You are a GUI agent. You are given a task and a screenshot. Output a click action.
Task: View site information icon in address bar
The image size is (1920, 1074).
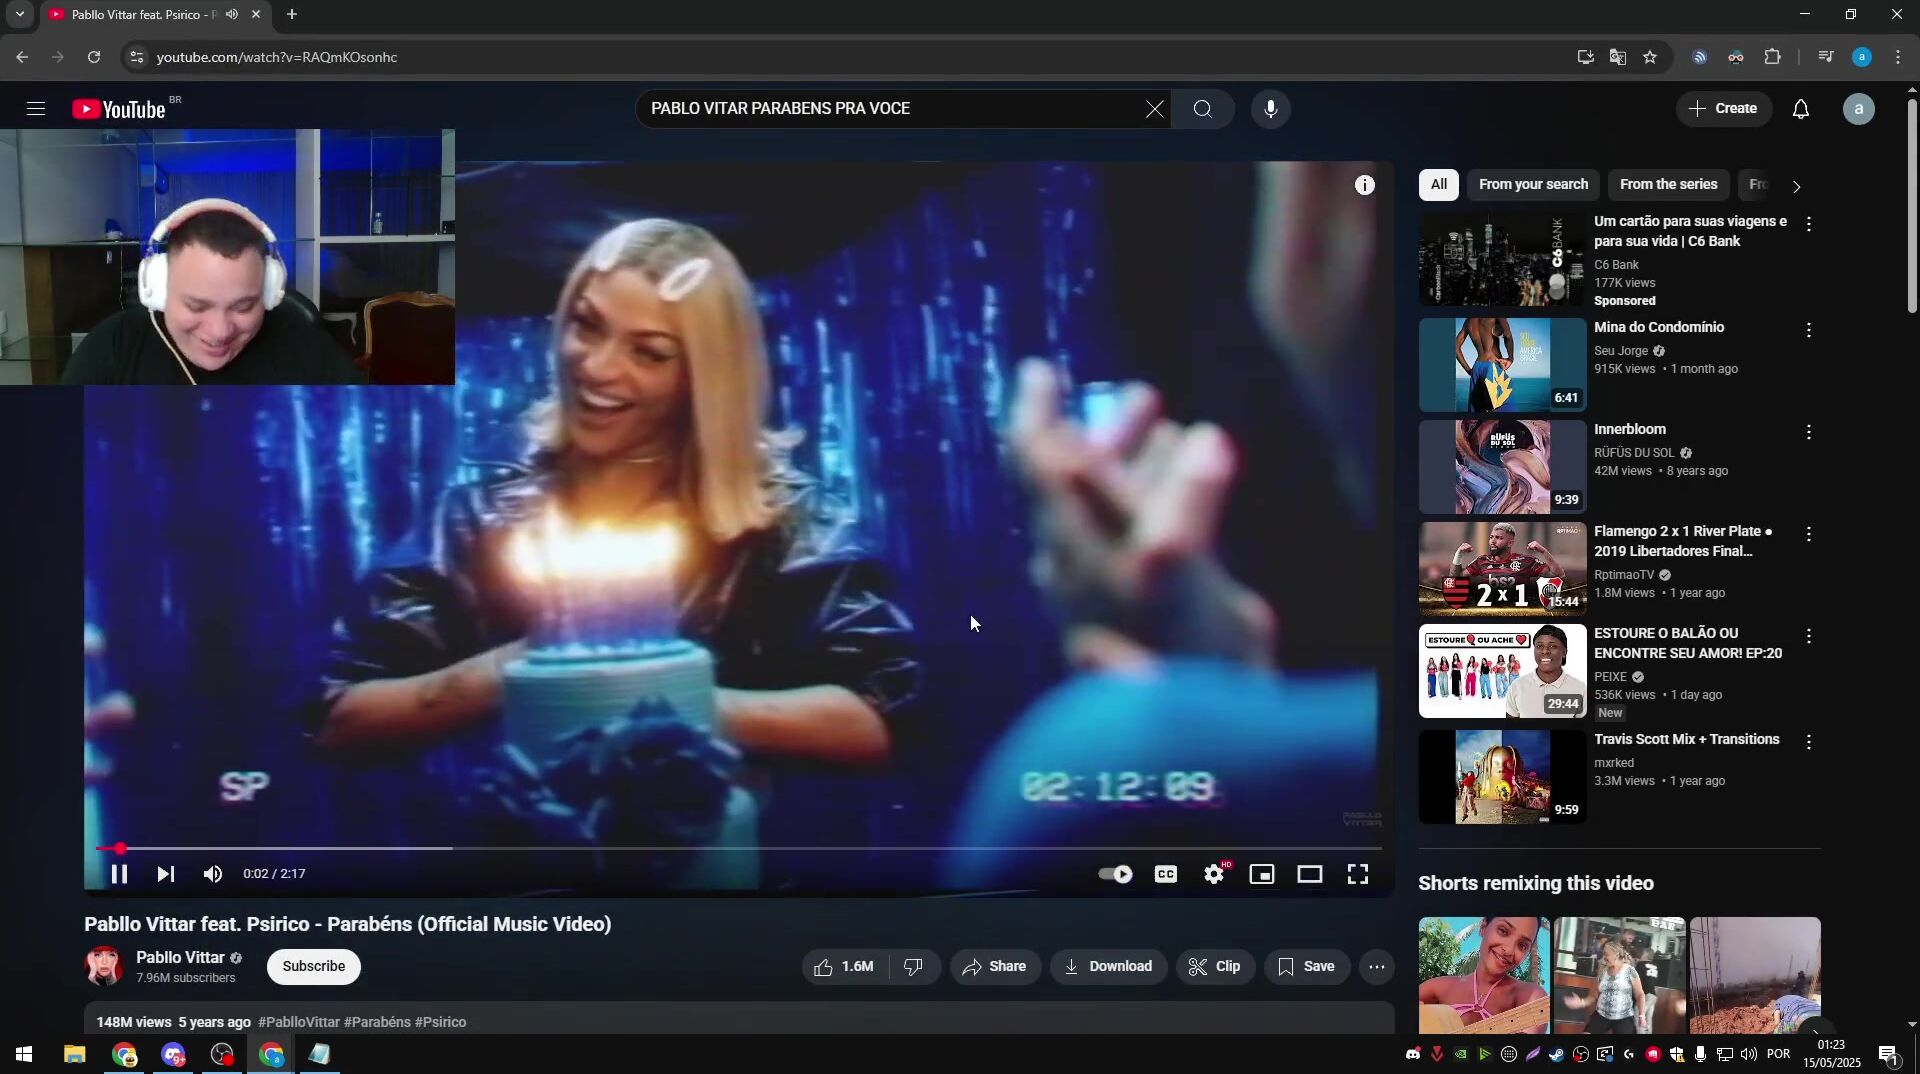(x=137, y=58)
